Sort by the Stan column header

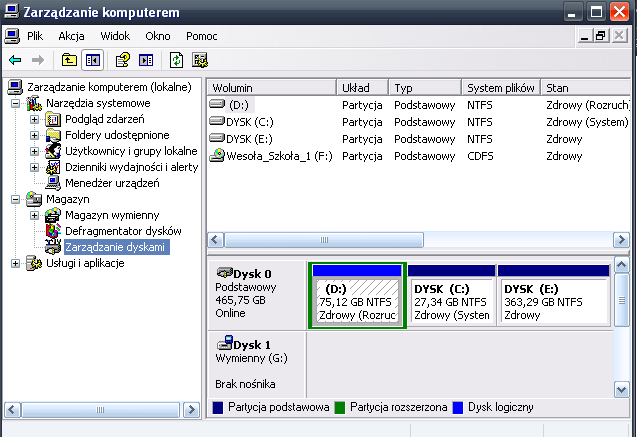click(x=586, y=88)
